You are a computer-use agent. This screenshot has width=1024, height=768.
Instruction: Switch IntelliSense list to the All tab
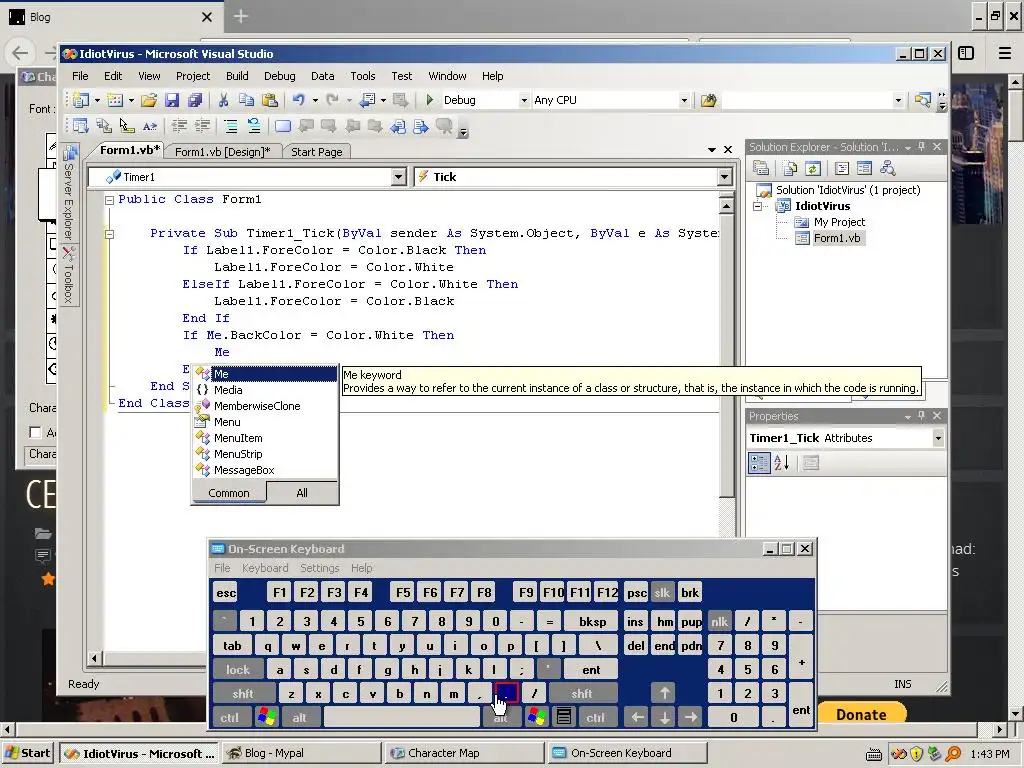pyautogui.click(x=302, y=493)
